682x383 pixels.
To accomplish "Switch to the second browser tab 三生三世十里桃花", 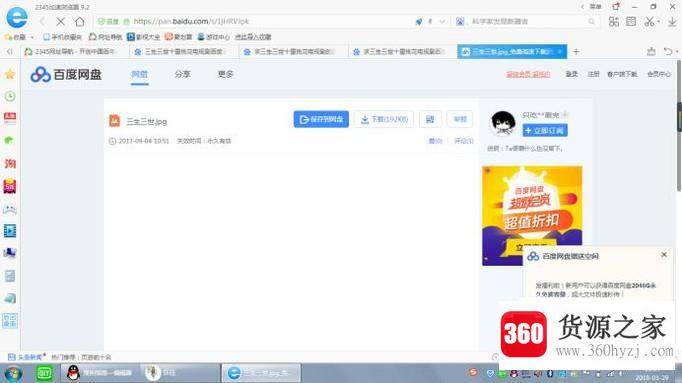I will point(184,52).
